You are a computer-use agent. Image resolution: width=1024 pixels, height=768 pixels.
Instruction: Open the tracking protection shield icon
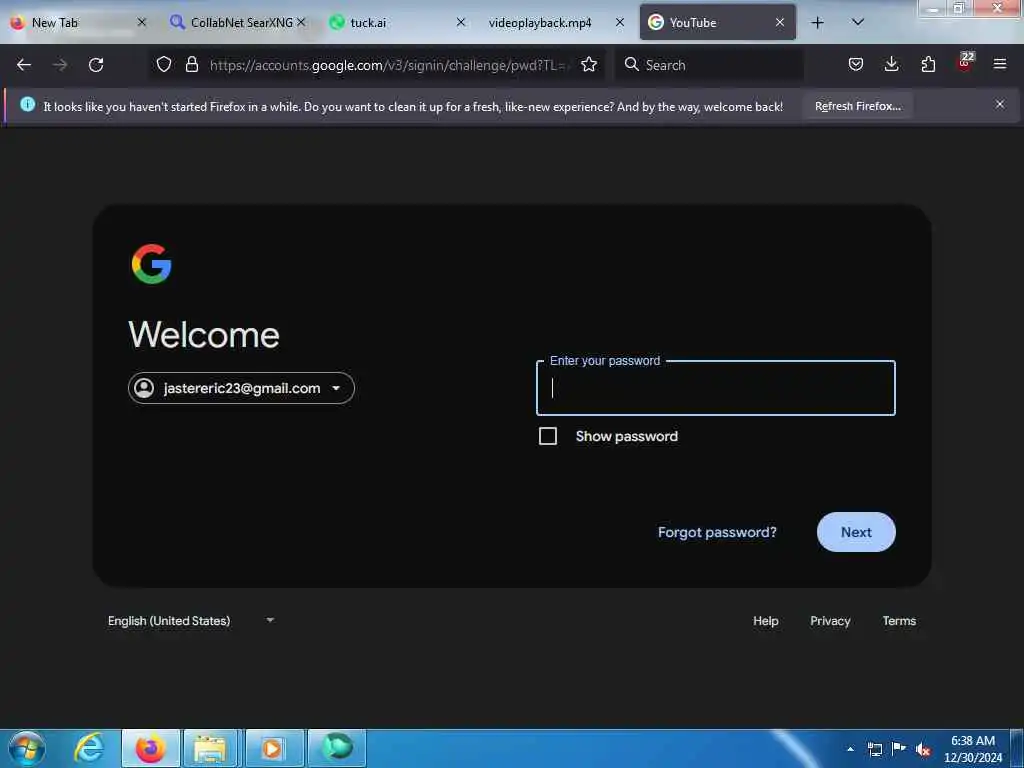click(x=164, y=64)
